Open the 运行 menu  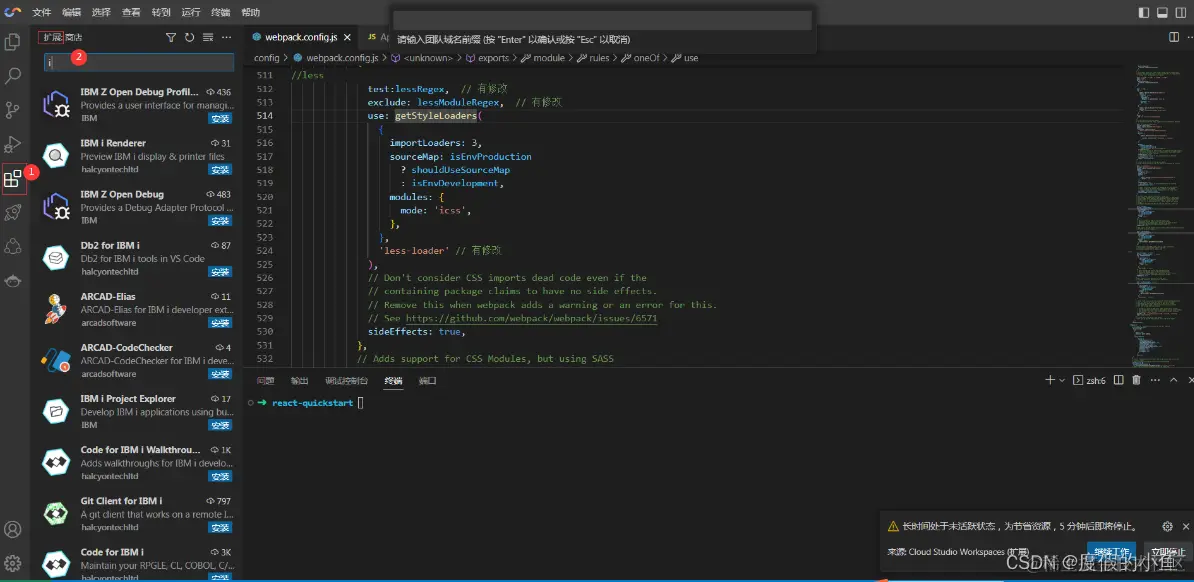[x=190, y=12]
